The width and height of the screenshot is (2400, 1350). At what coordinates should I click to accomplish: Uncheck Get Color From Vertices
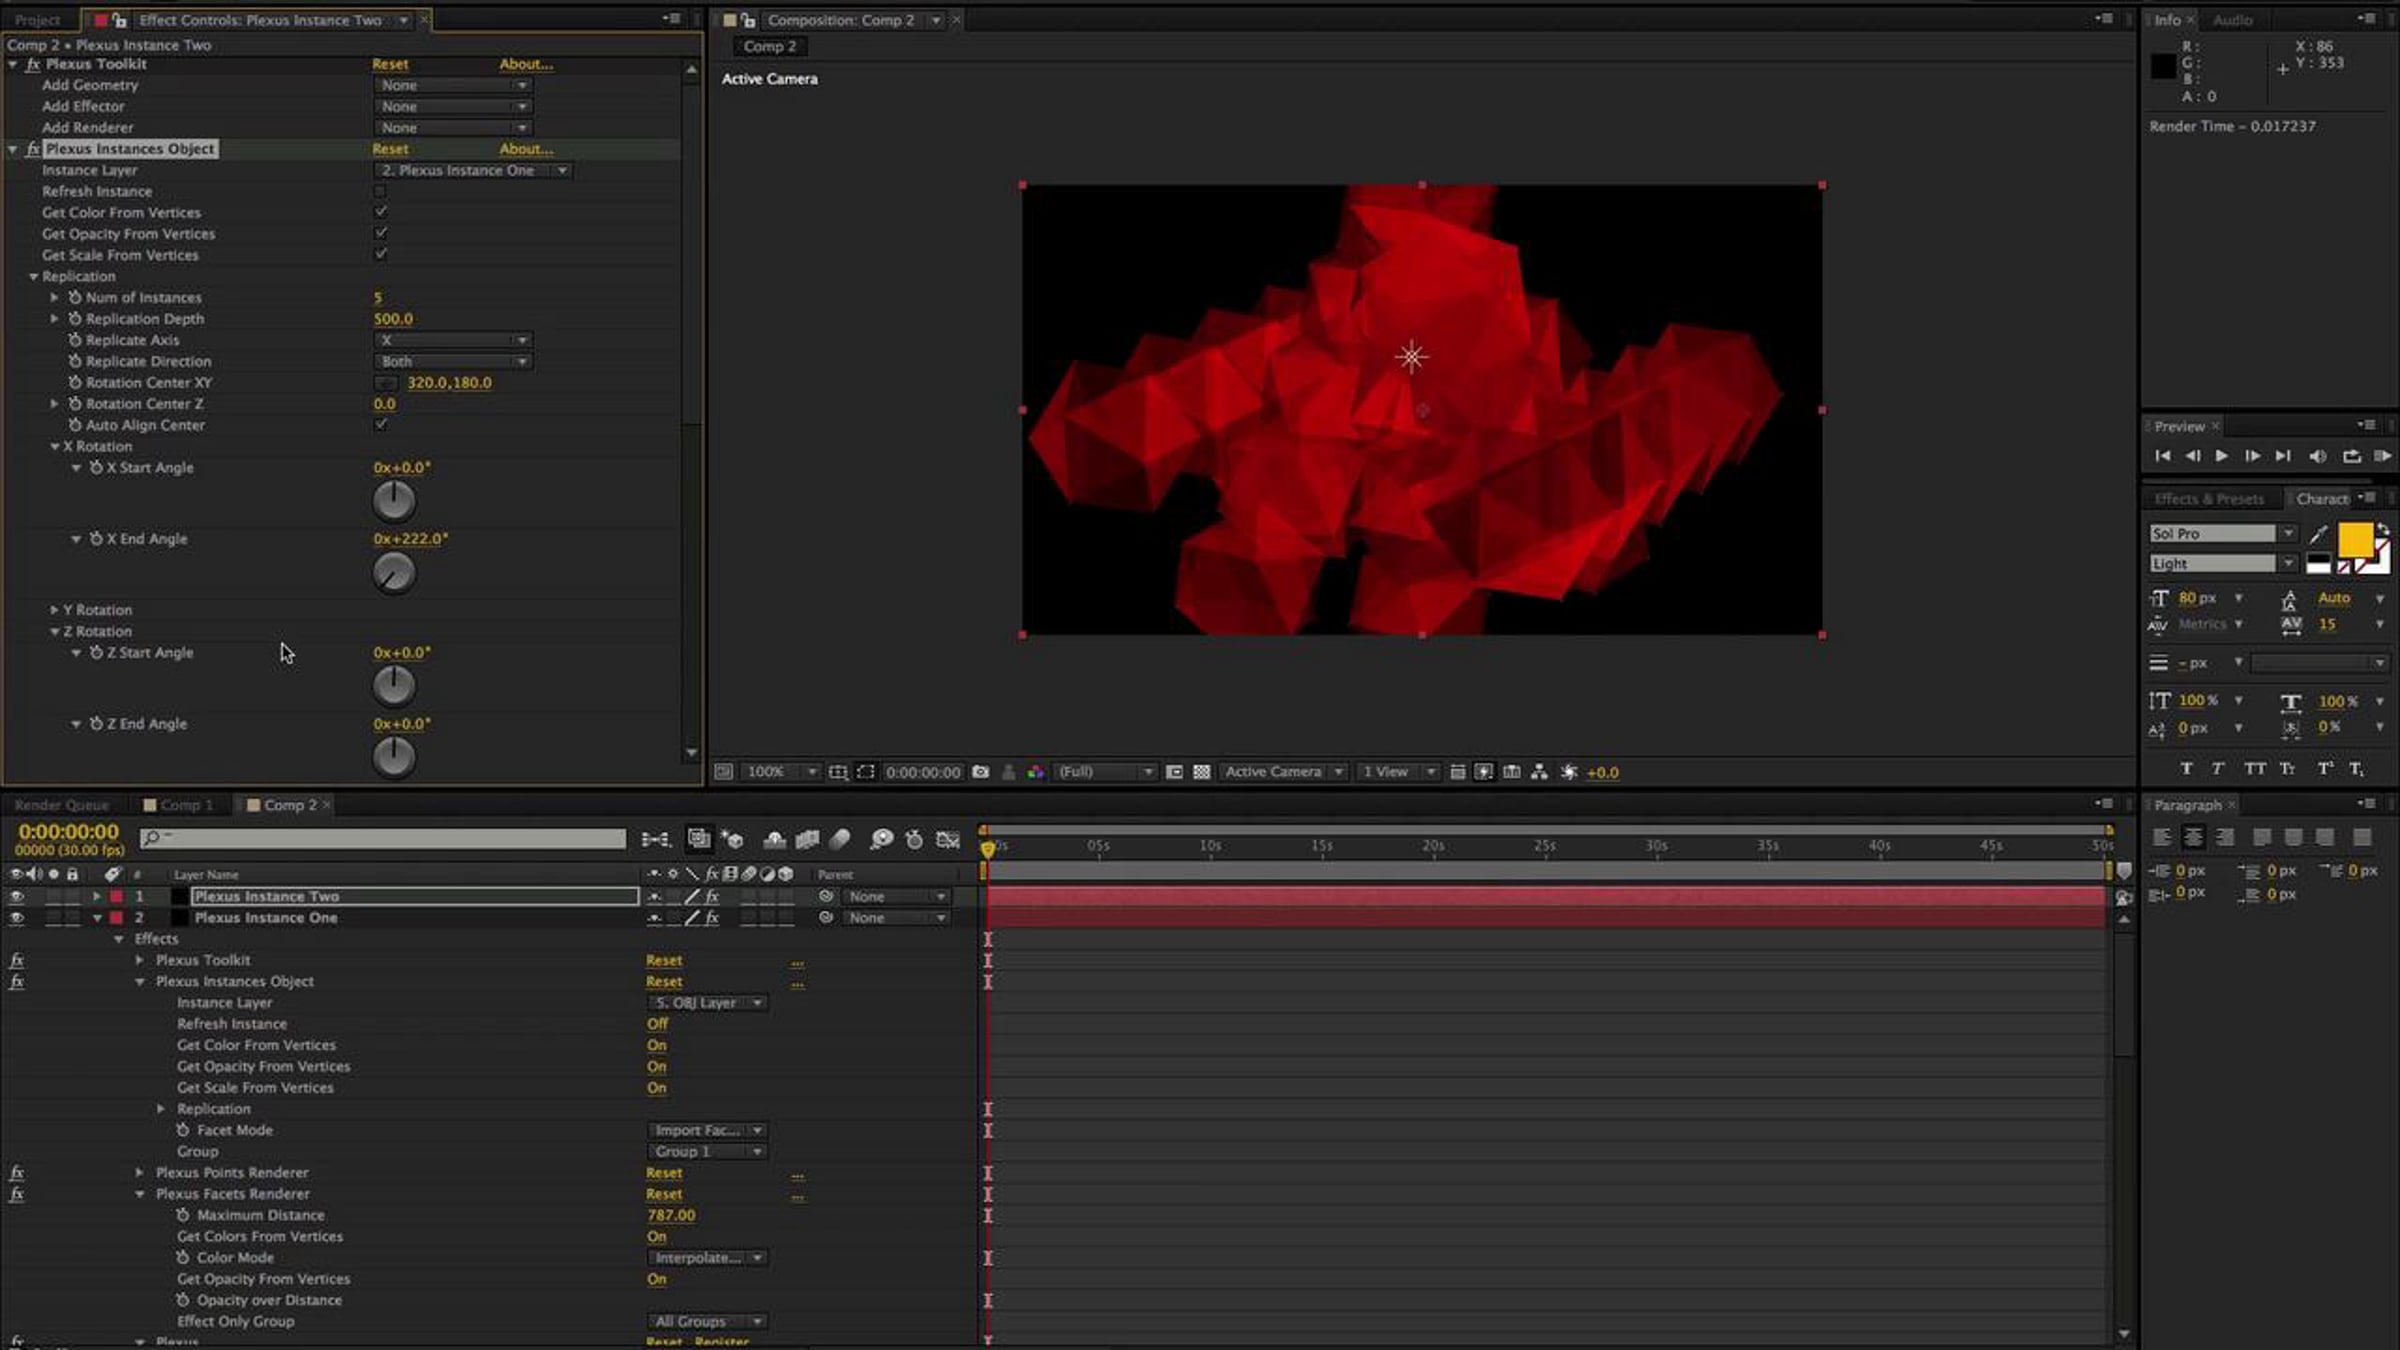[380, 212]
